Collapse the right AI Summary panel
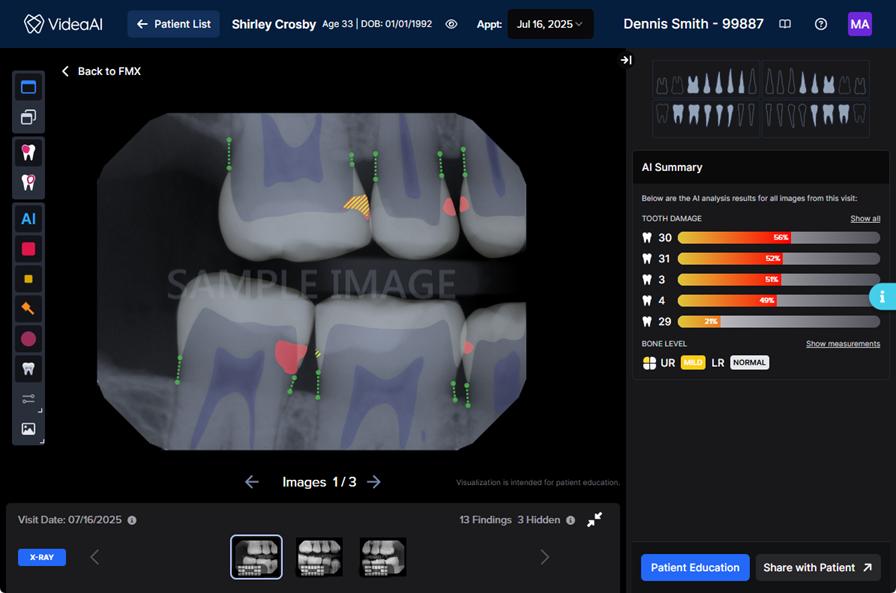Screen dimensions: 896x593 coord(626,60)
